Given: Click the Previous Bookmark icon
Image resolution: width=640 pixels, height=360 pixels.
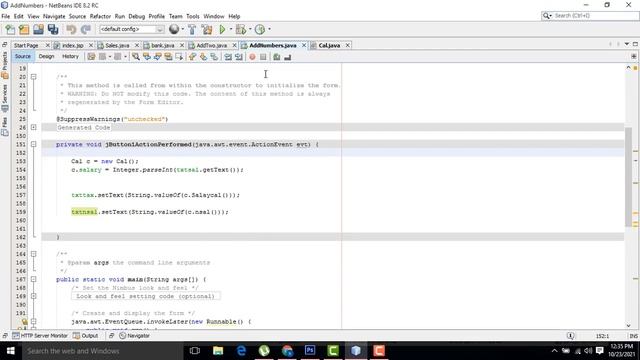Looking at the screenshot, I should tap(192, 57).
